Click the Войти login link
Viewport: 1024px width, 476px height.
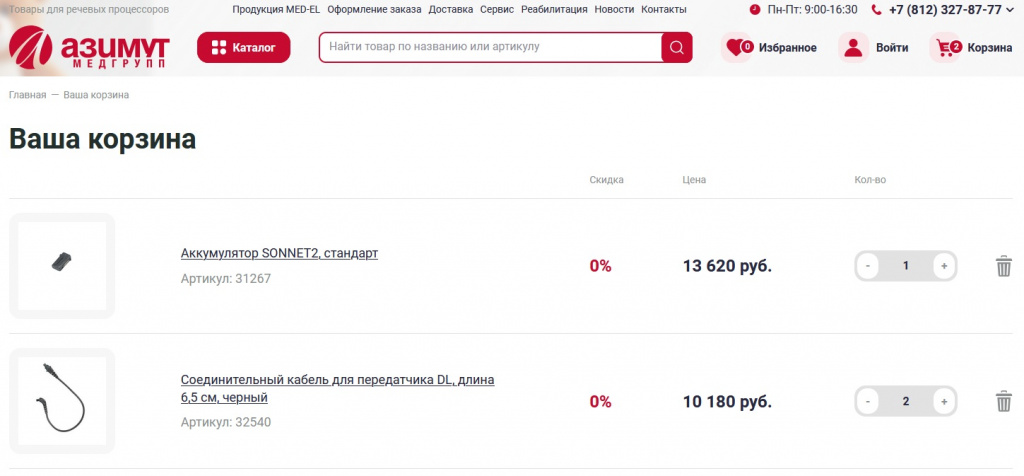(x=892, y=48)
